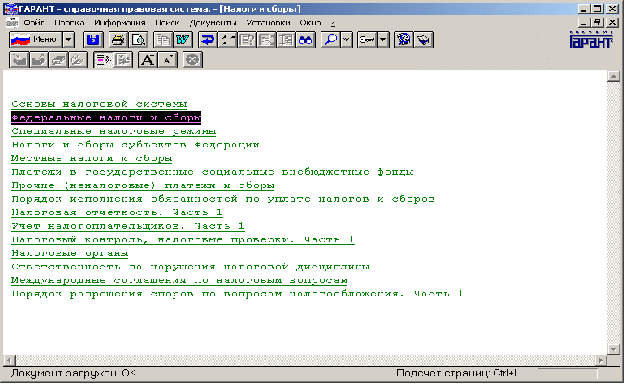625x384 pixels.
Task: Click the blue floppy disk save icon
Action: point(93,40)
